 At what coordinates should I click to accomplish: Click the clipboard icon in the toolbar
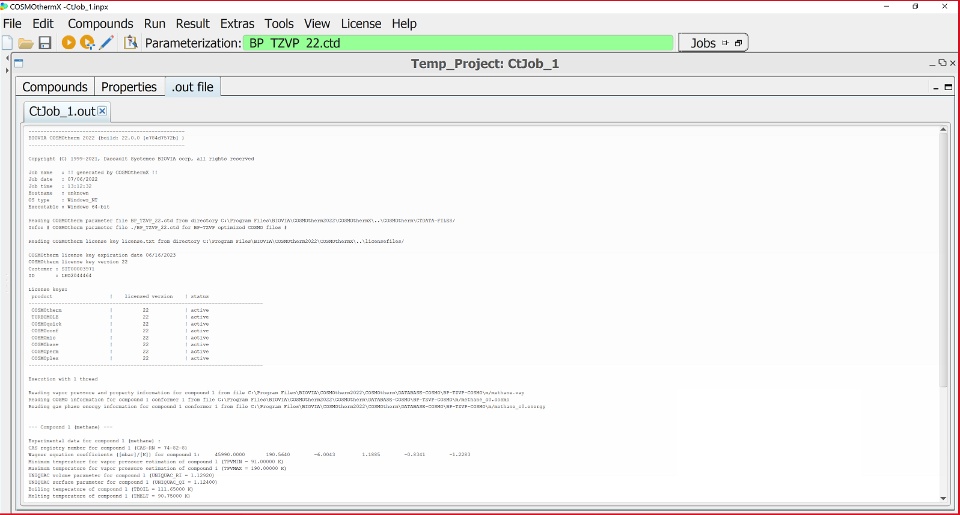(x=130, y=42)
